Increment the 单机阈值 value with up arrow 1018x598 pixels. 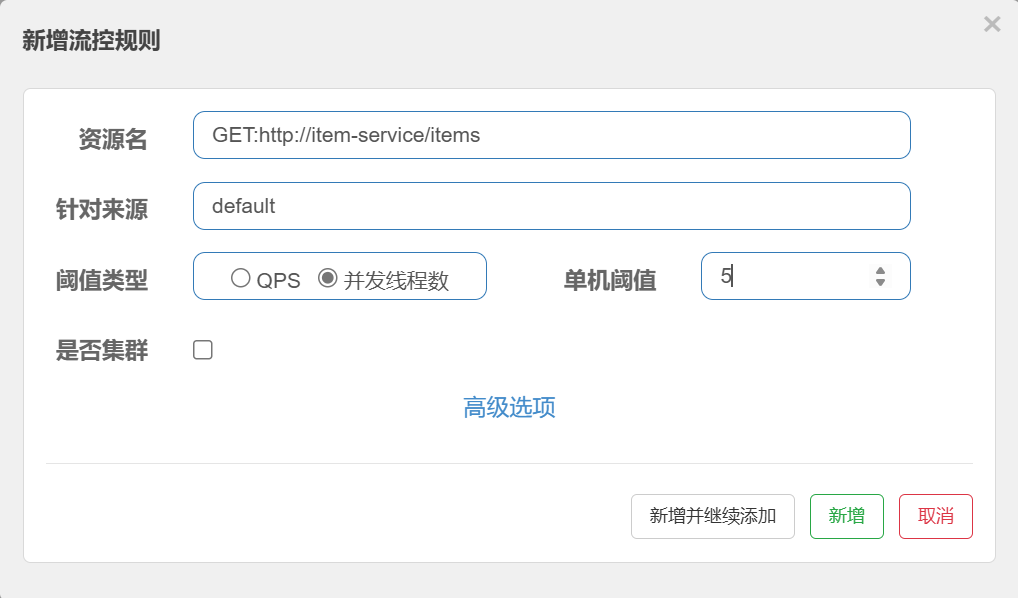click(880, 270)
